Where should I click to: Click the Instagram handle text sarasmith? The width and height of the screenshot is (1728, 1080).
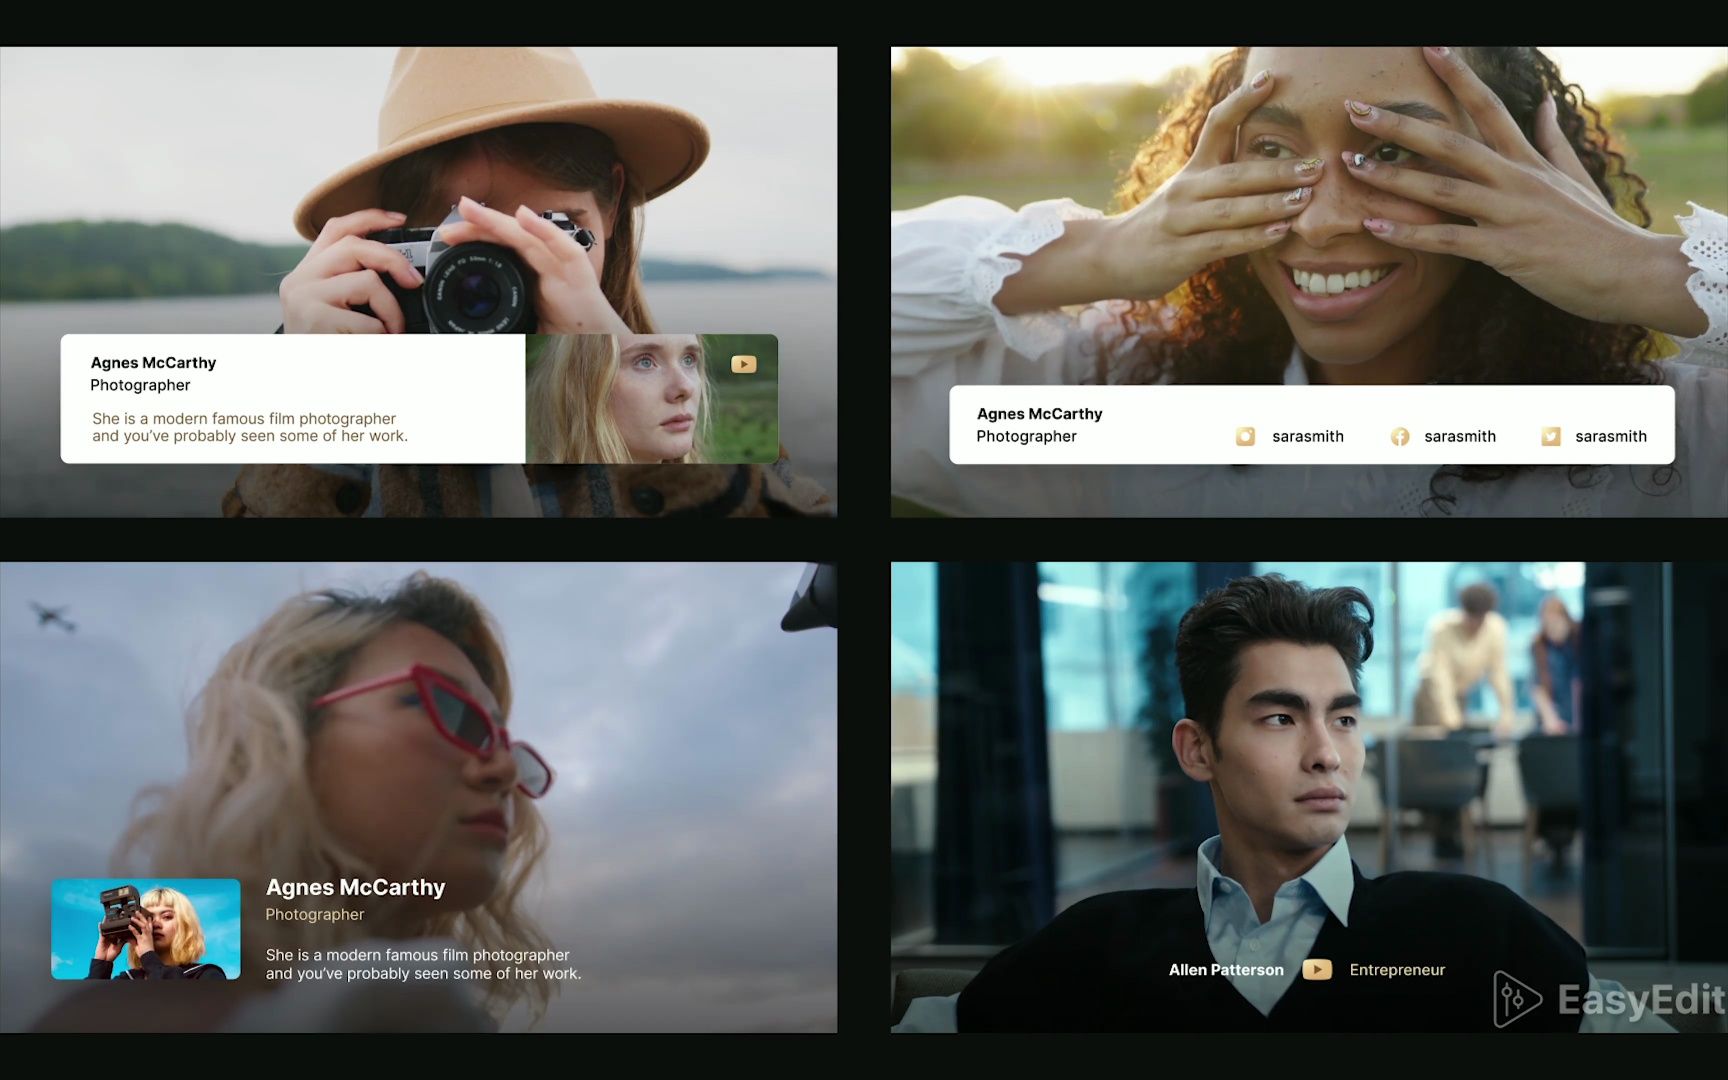point(1308,436)
